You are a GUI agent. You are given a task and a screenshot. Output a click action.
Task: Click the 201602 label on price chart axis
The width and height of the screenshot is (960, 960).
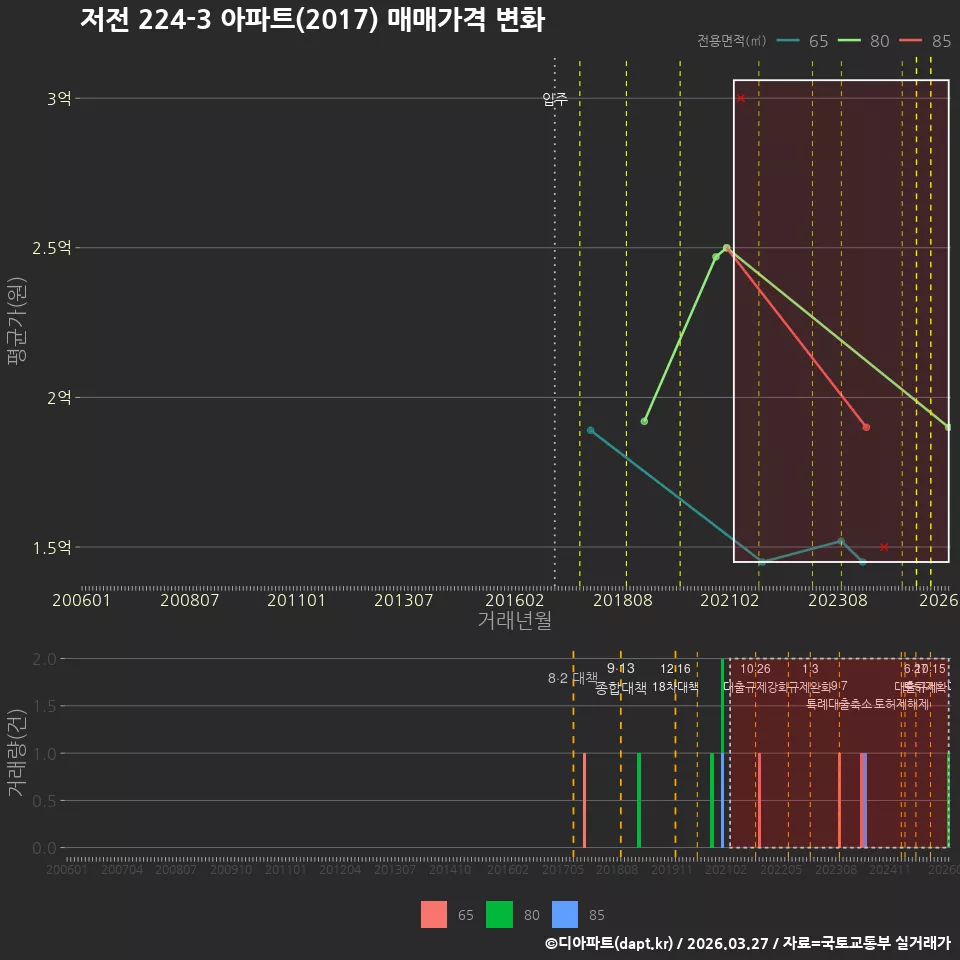pyautogui.click(x=514, y=600)
